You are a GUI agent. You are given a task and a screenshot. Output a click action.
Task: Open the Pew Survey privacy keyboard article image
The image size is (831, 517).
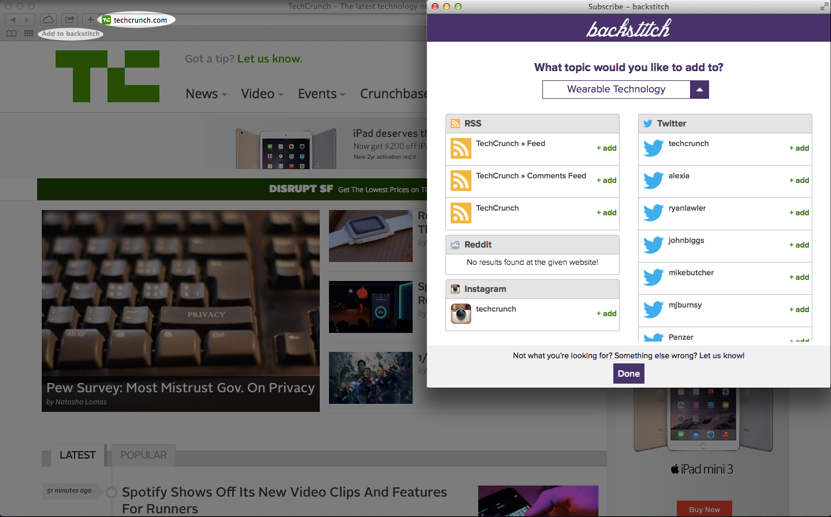[x=181, y=311]
